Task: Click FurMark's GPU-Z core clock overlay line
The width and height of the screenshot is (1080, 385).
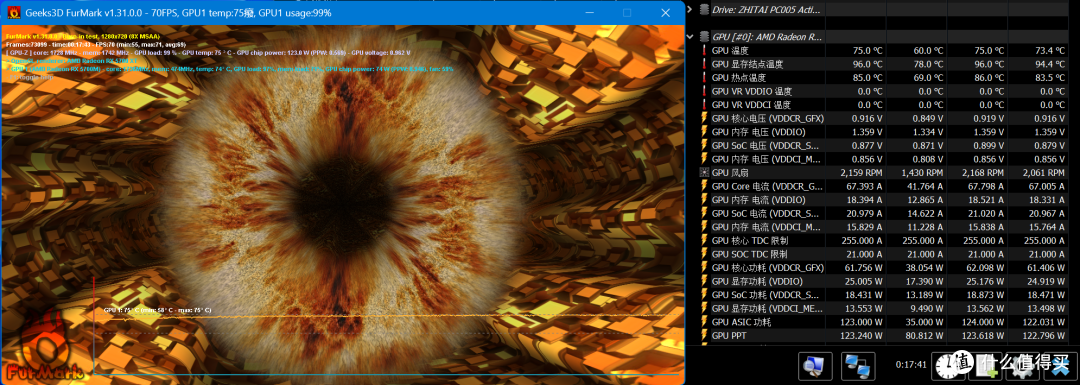Action: point(208,52)
